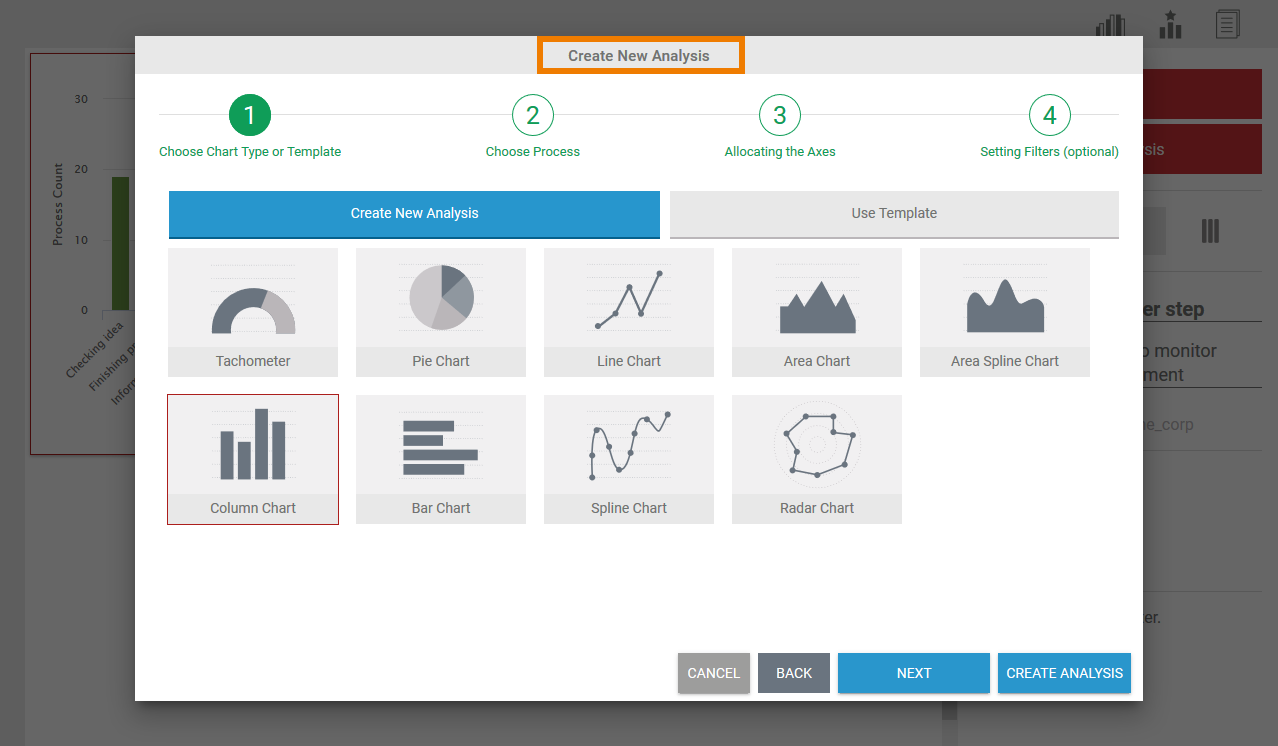Choose the Spline Chart type

click(629, 459)
